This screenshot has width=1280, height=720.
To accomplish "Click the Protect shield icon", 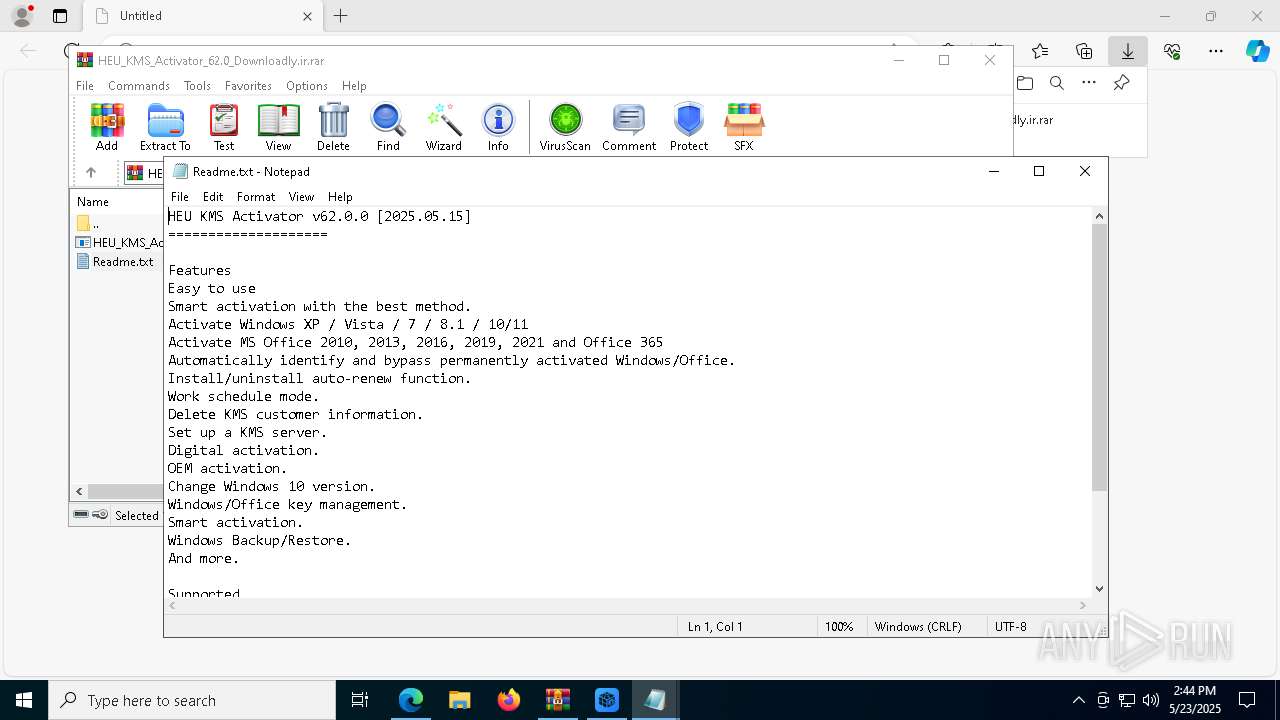I will [689, 126].
